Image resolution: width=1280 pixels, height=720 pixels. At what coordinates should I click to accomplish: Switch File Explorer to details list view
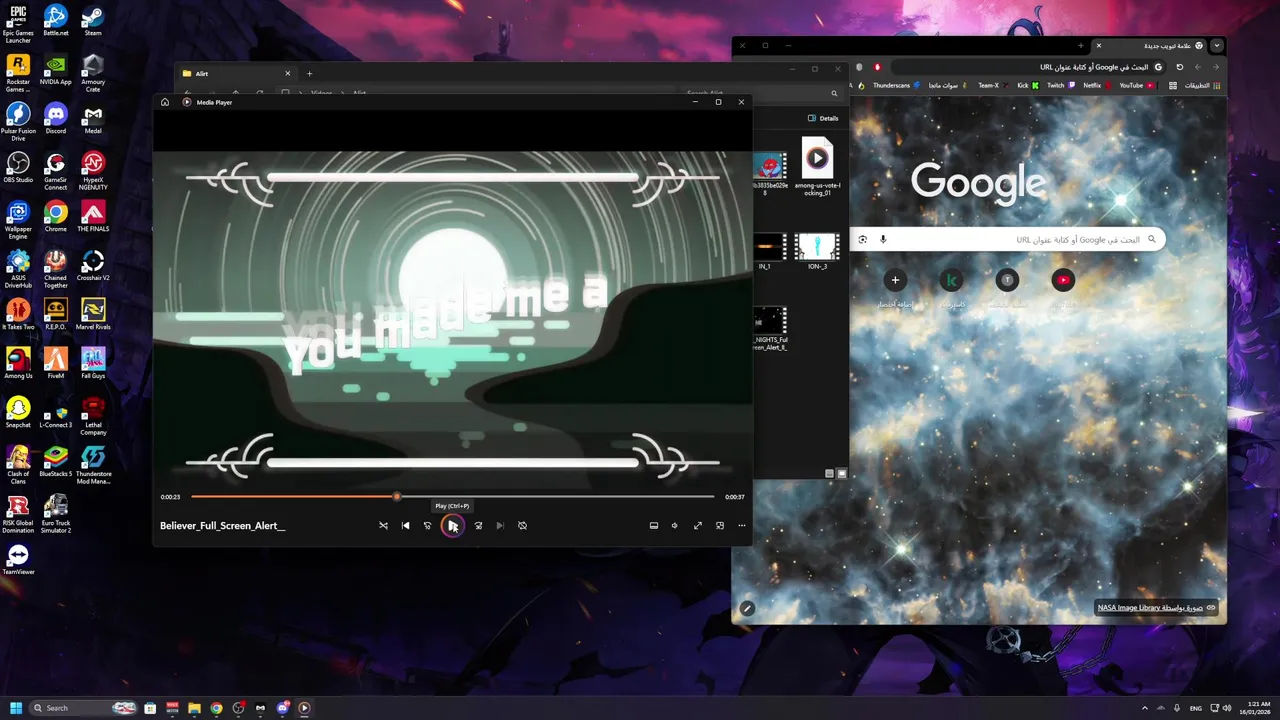point(829,473)
